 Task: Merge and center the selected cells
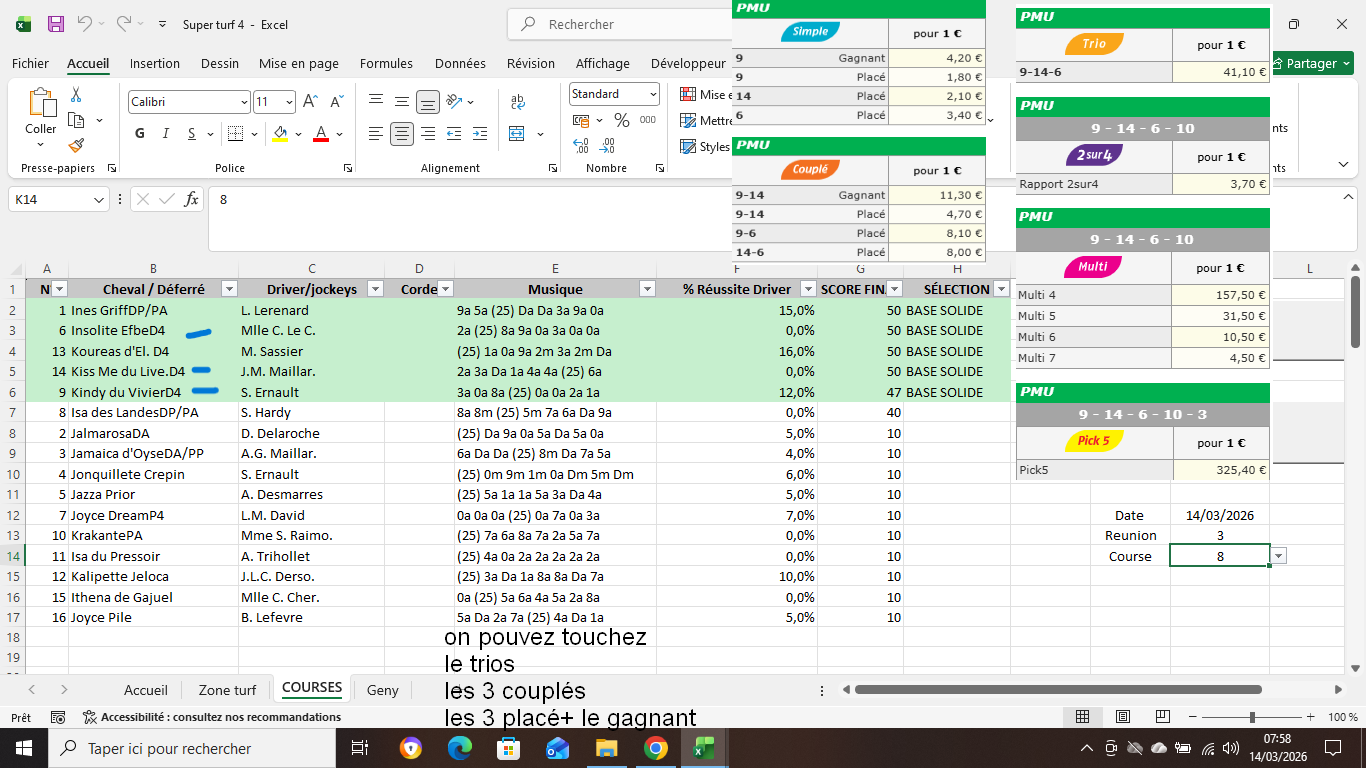517,134
